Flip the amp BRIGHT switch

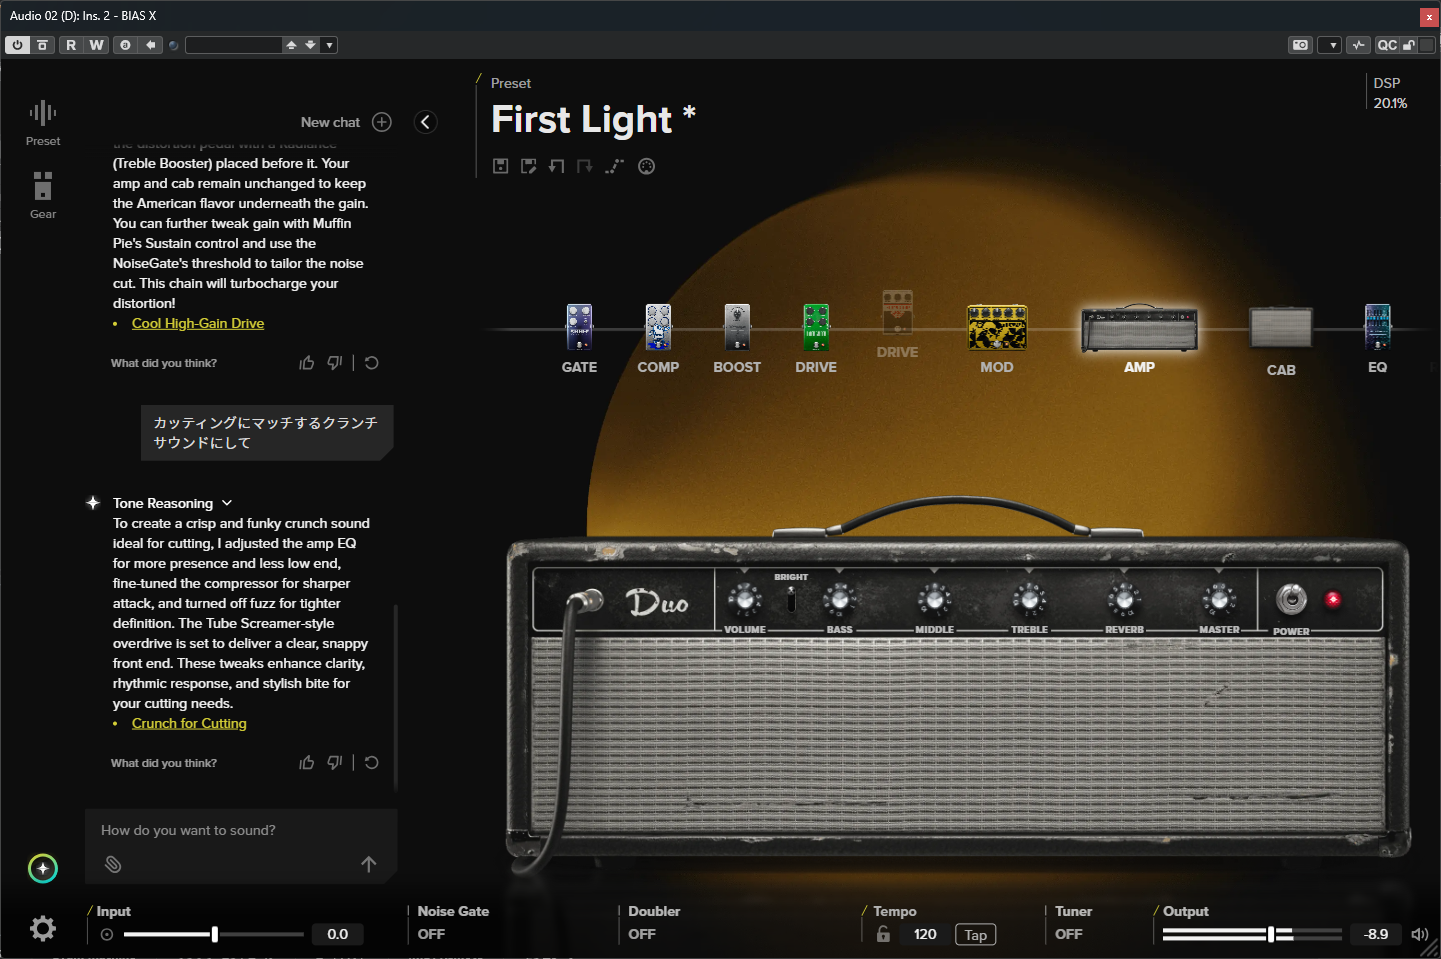791,598
